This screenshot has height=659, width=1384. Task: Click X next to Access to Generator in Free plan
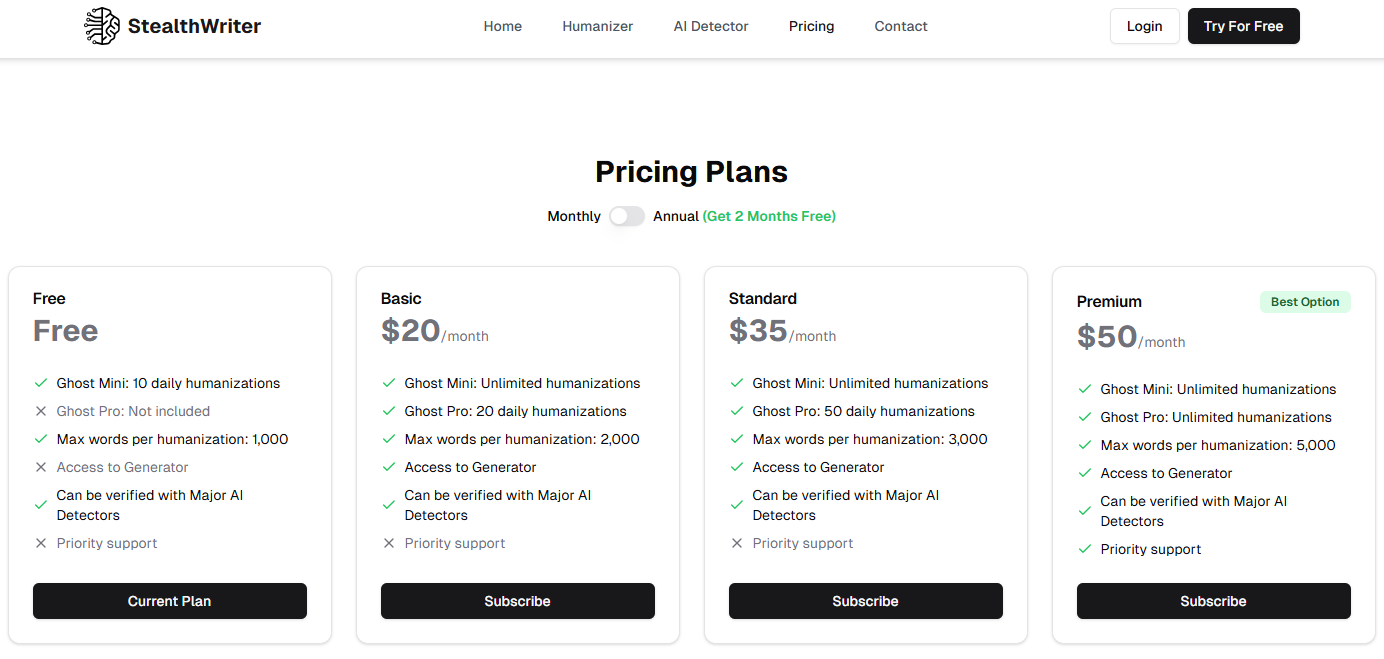(41, 467)
